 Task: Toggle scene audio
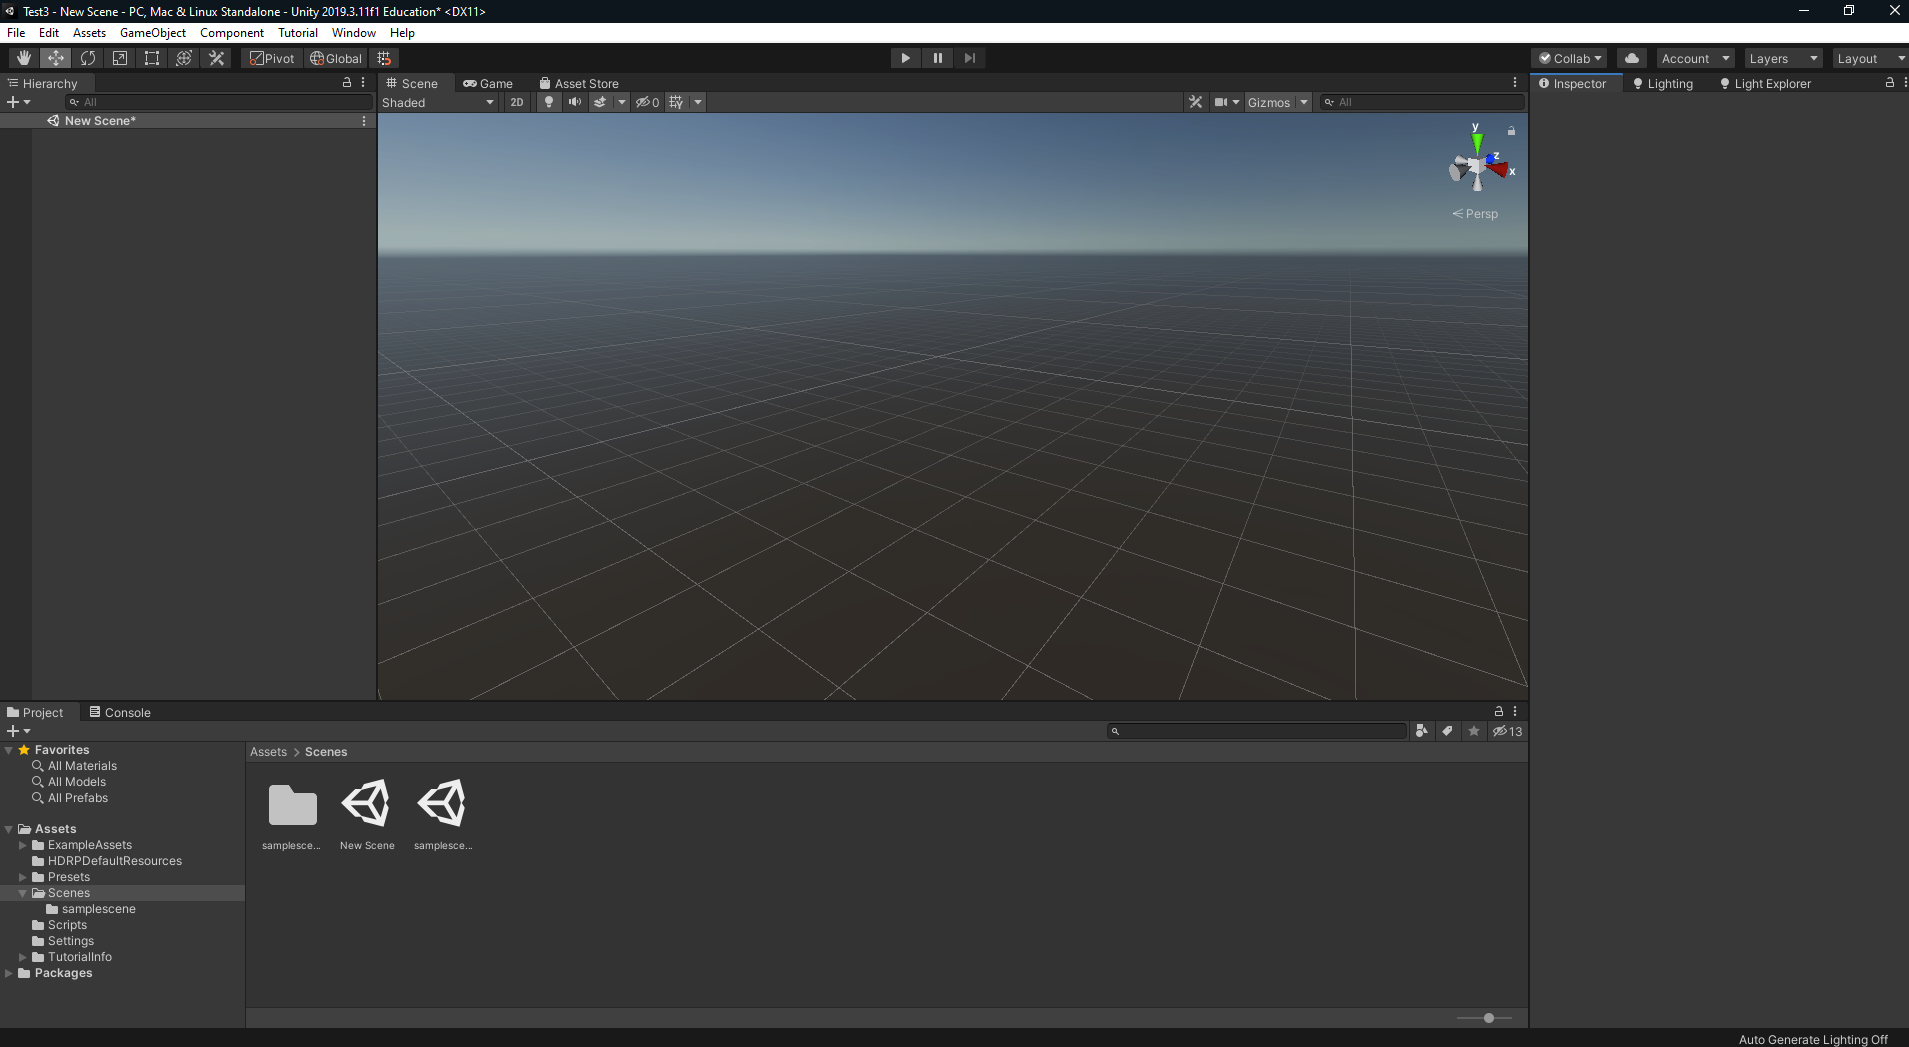[x=575, y=102]
